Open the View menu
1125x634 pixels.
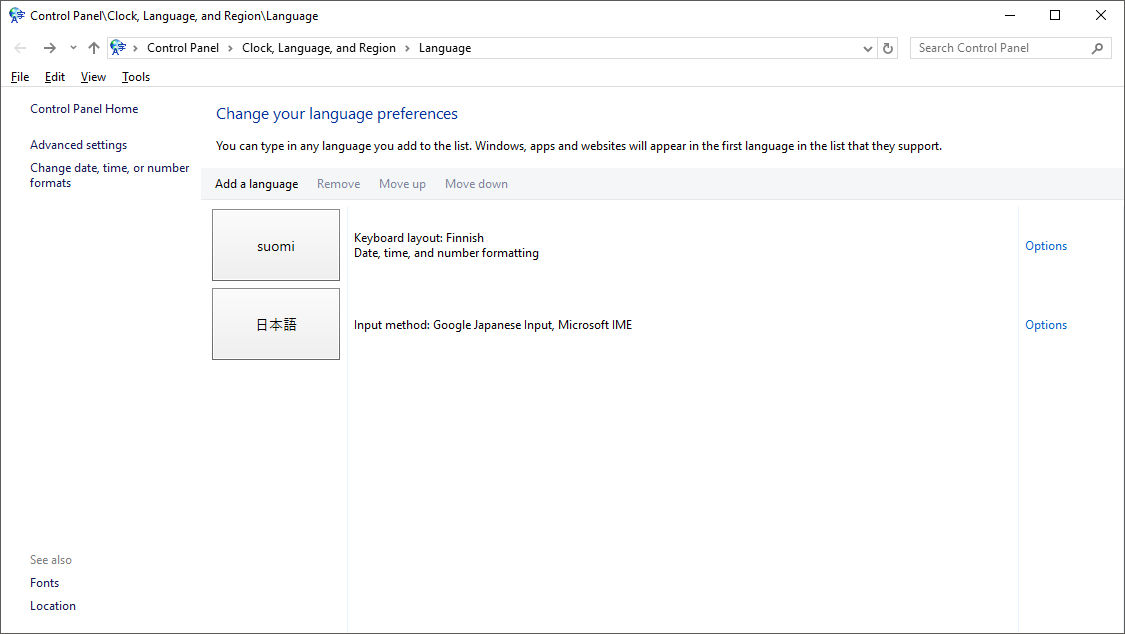coord(93,77)
